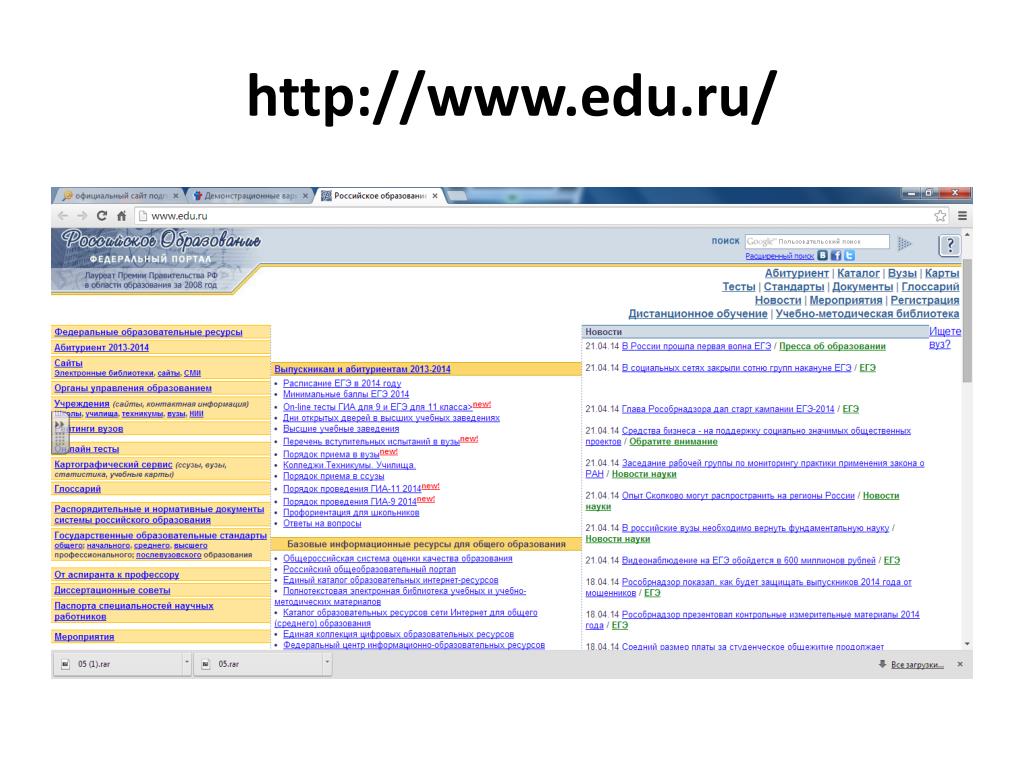Open news Глава Рособрнадзора дал старт кампании
The width and height of the screenshot is (1024, 768).
coord(728,409)
